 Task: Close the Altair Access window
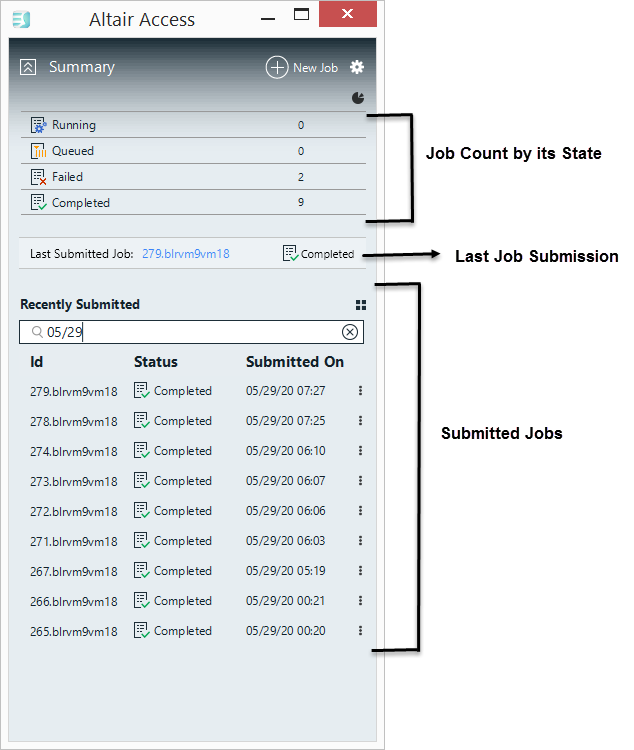click(348, 14)
